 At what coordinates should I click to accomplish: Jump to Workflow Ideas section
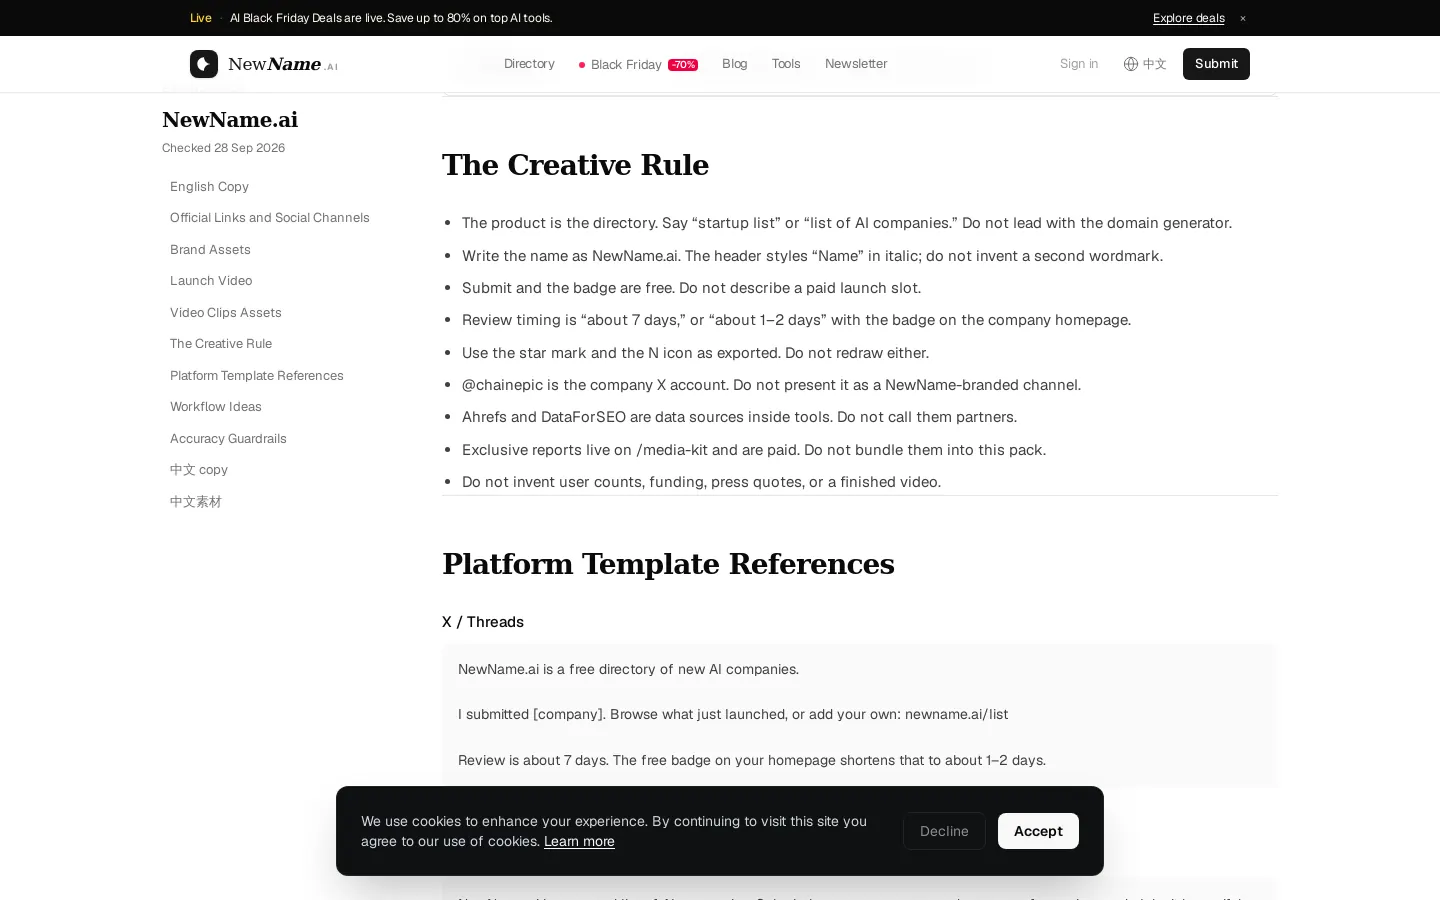tap(216, 407)
